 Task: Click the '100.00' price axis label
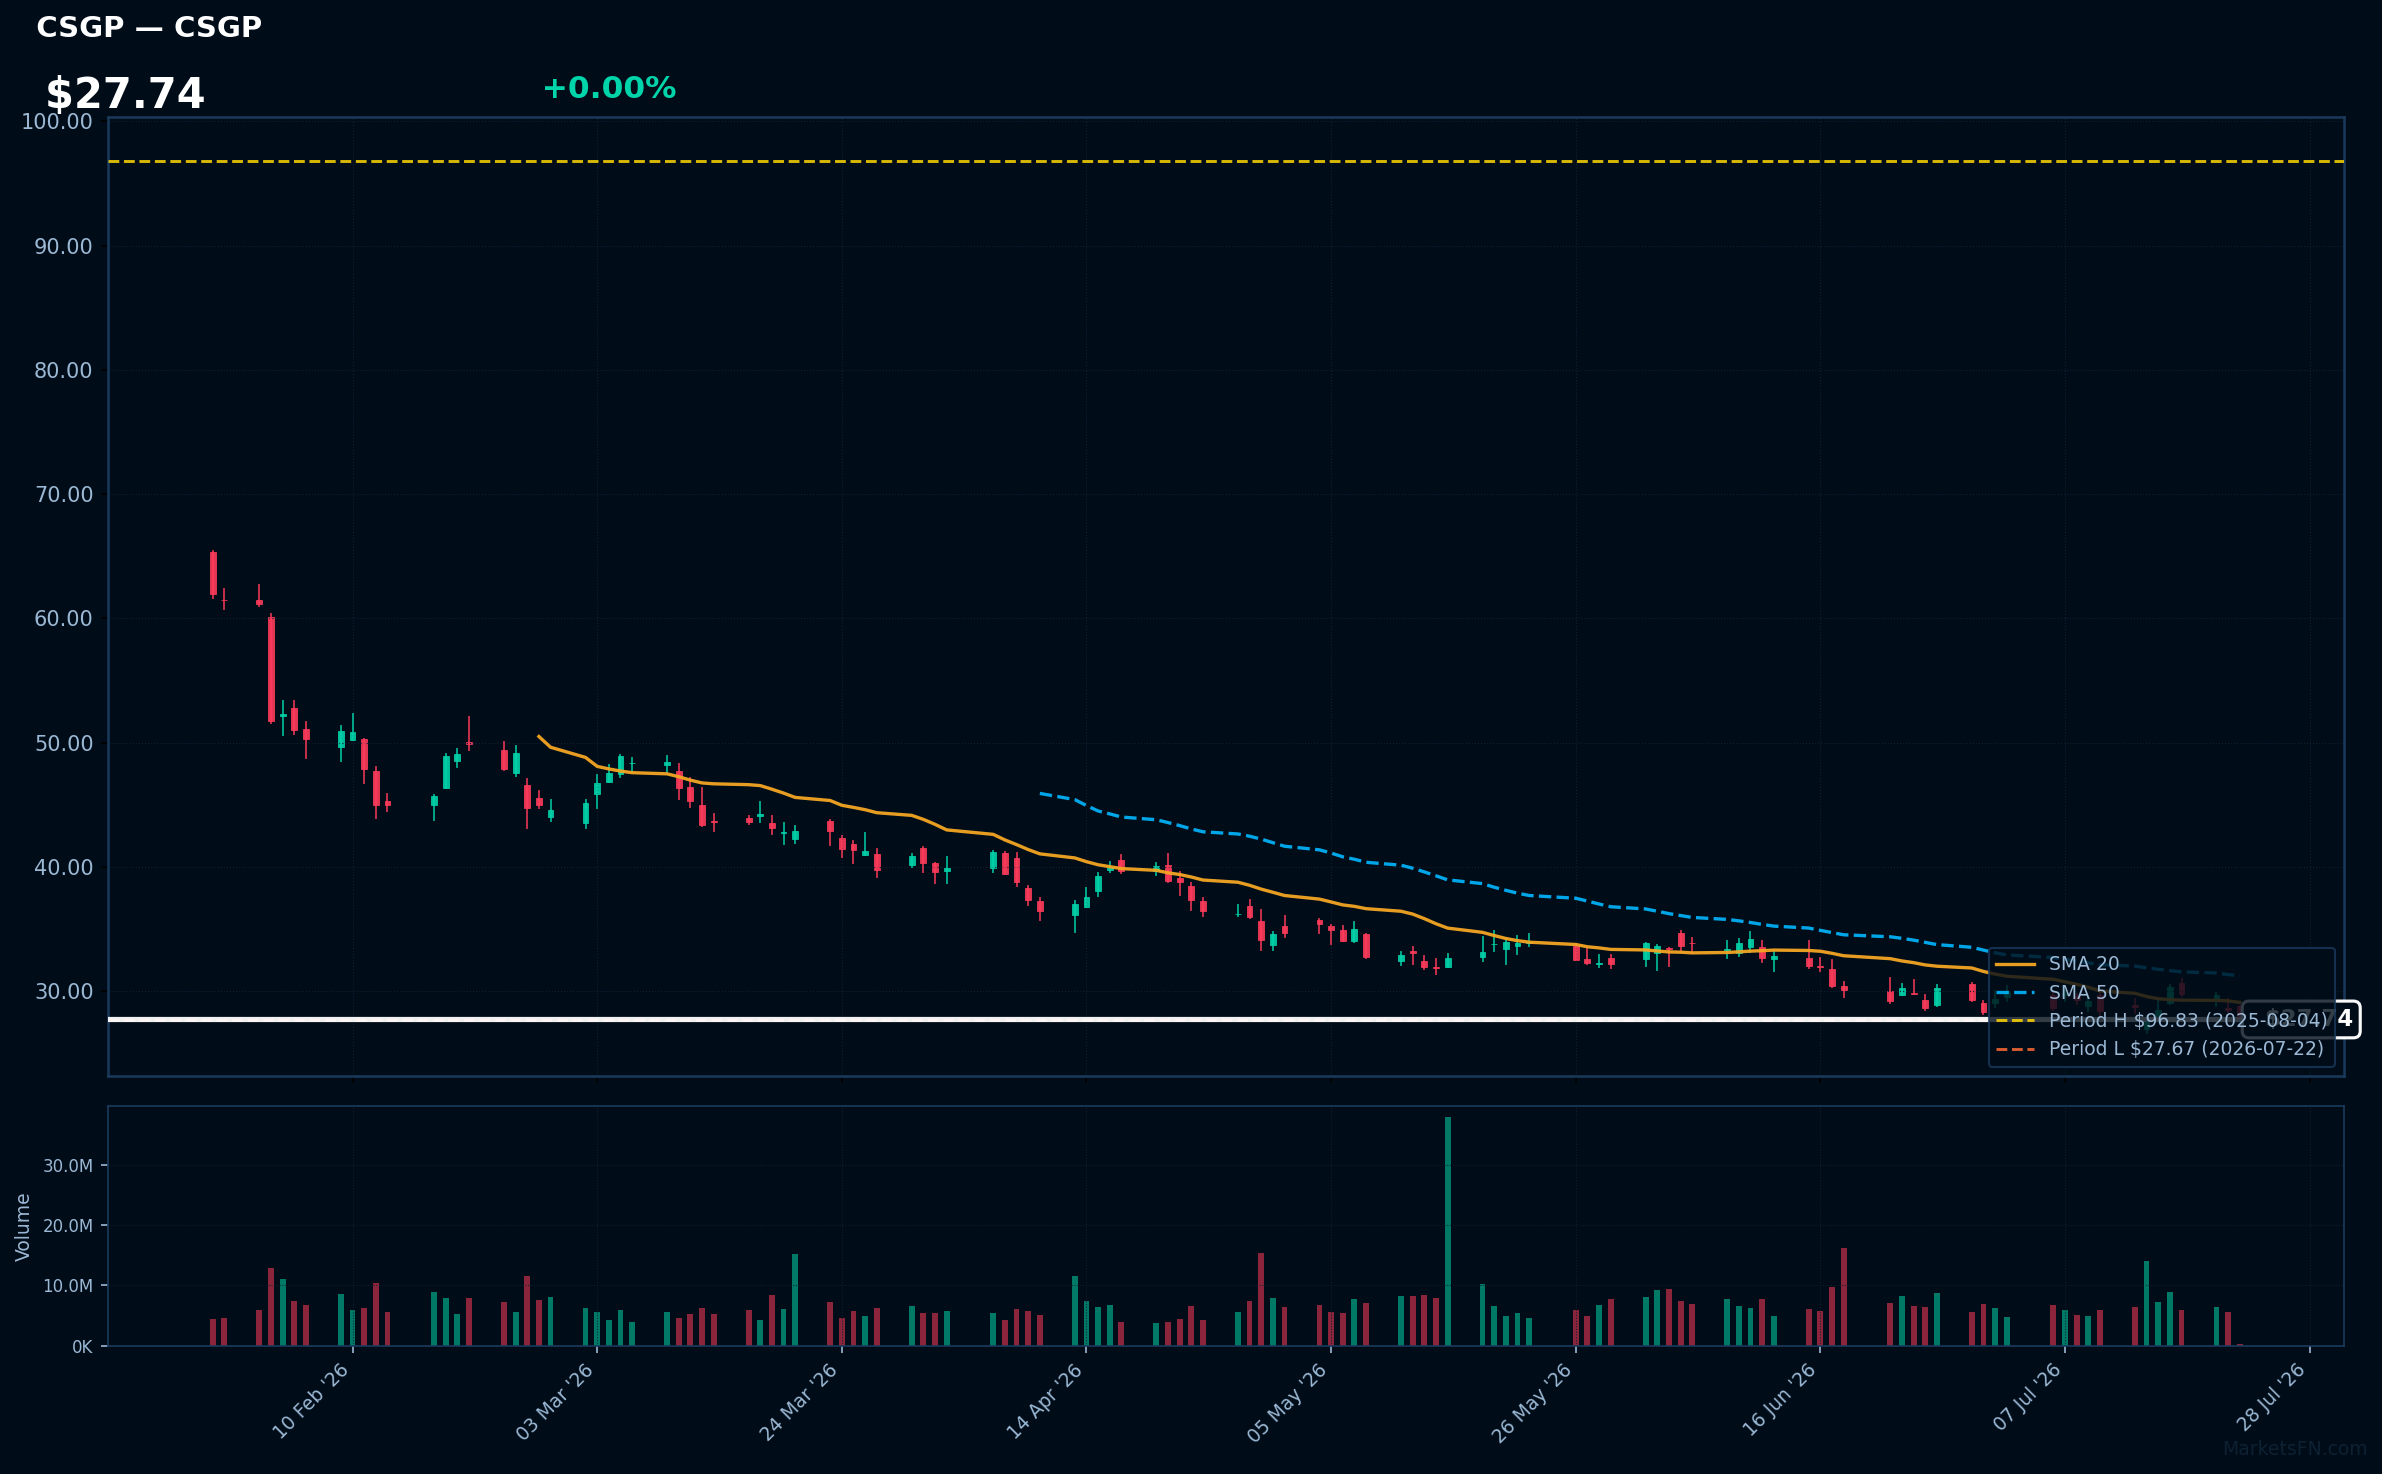coord(57,122)
